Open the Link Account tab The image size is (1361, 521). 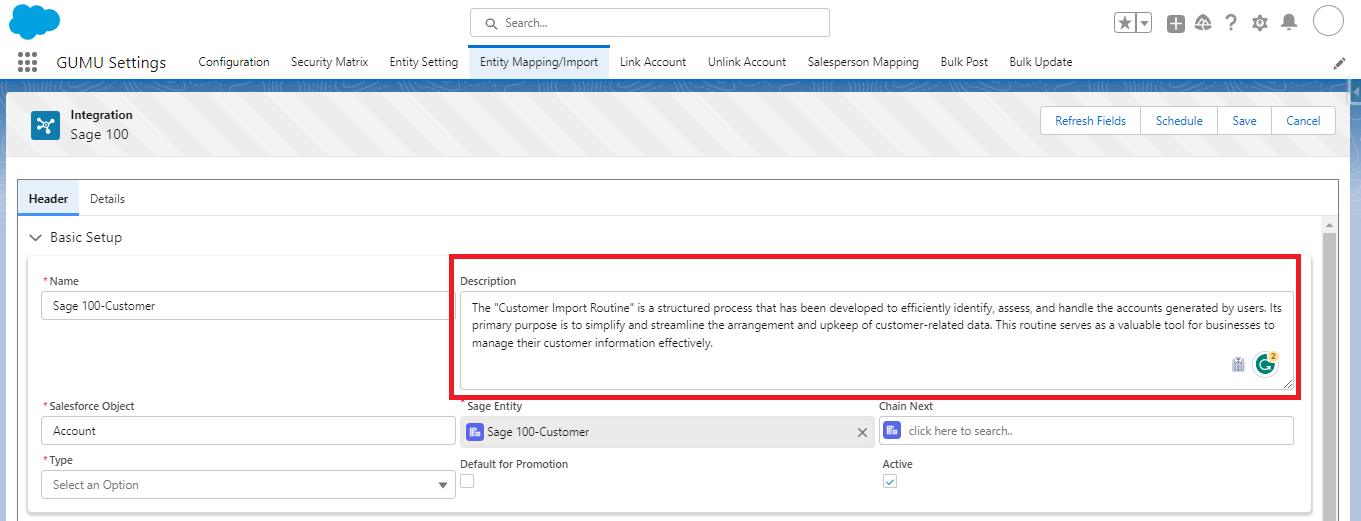click(653, 62)
